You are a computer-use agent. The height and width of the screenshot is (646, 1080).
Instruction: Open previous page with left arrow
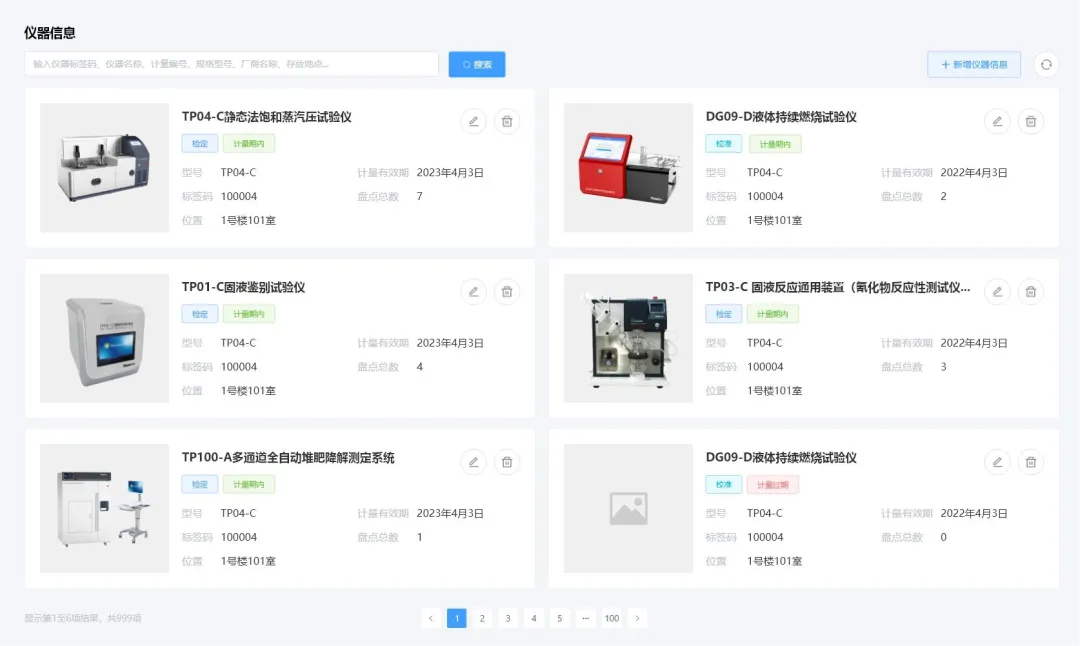click(431, 618)
